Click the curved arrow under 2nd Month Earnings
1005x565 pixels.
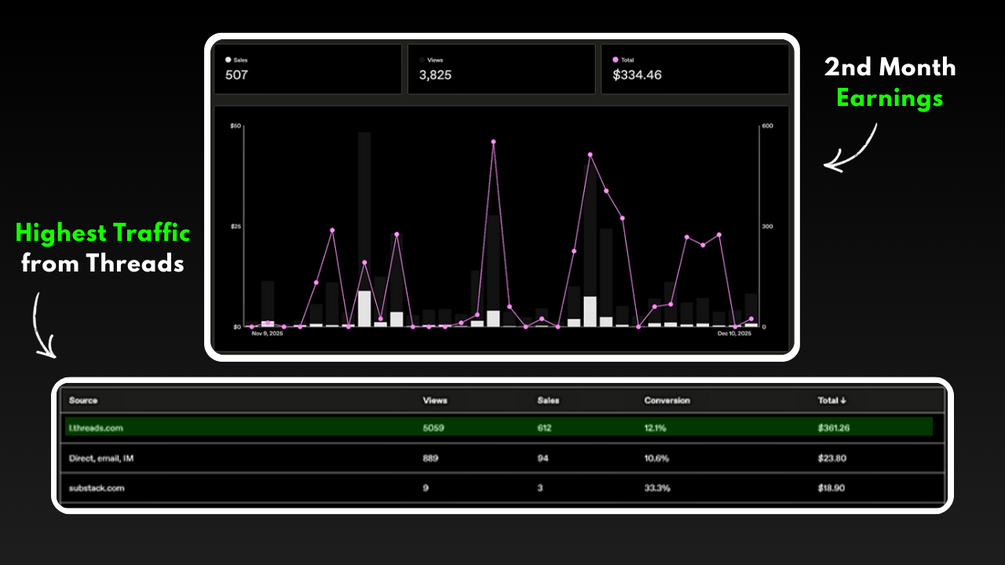(851, 148)
